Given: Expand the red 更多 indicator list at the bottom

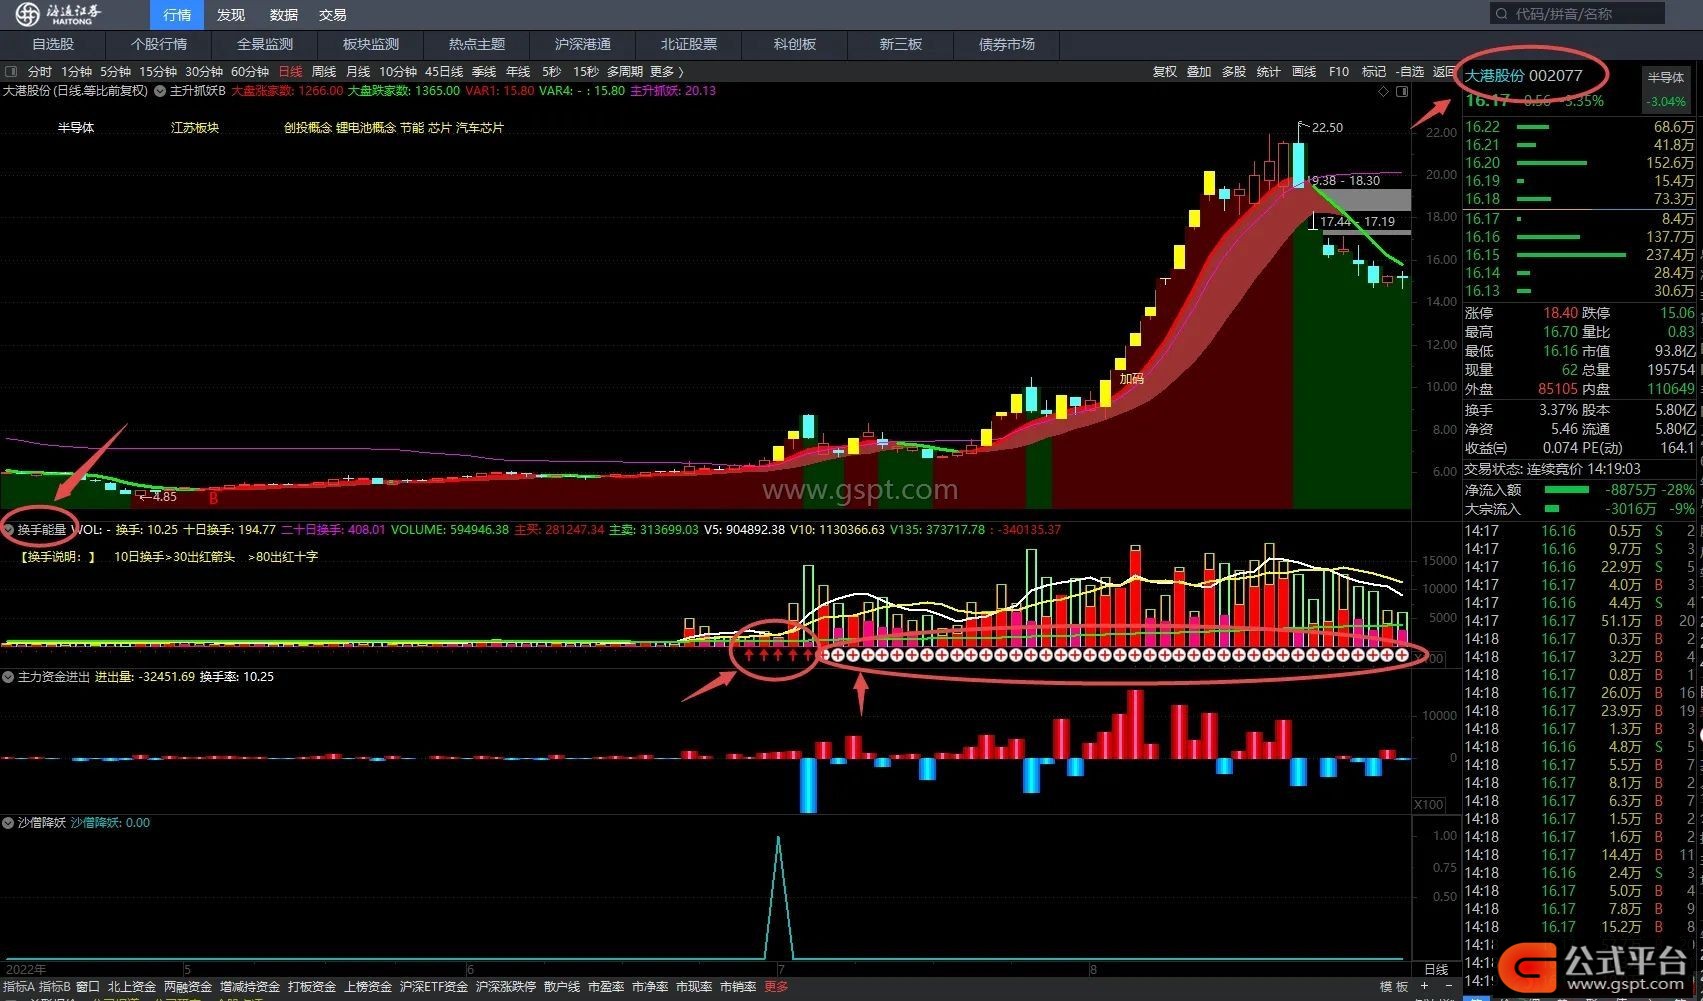Looking at the screenshot, I should point(776,987).
